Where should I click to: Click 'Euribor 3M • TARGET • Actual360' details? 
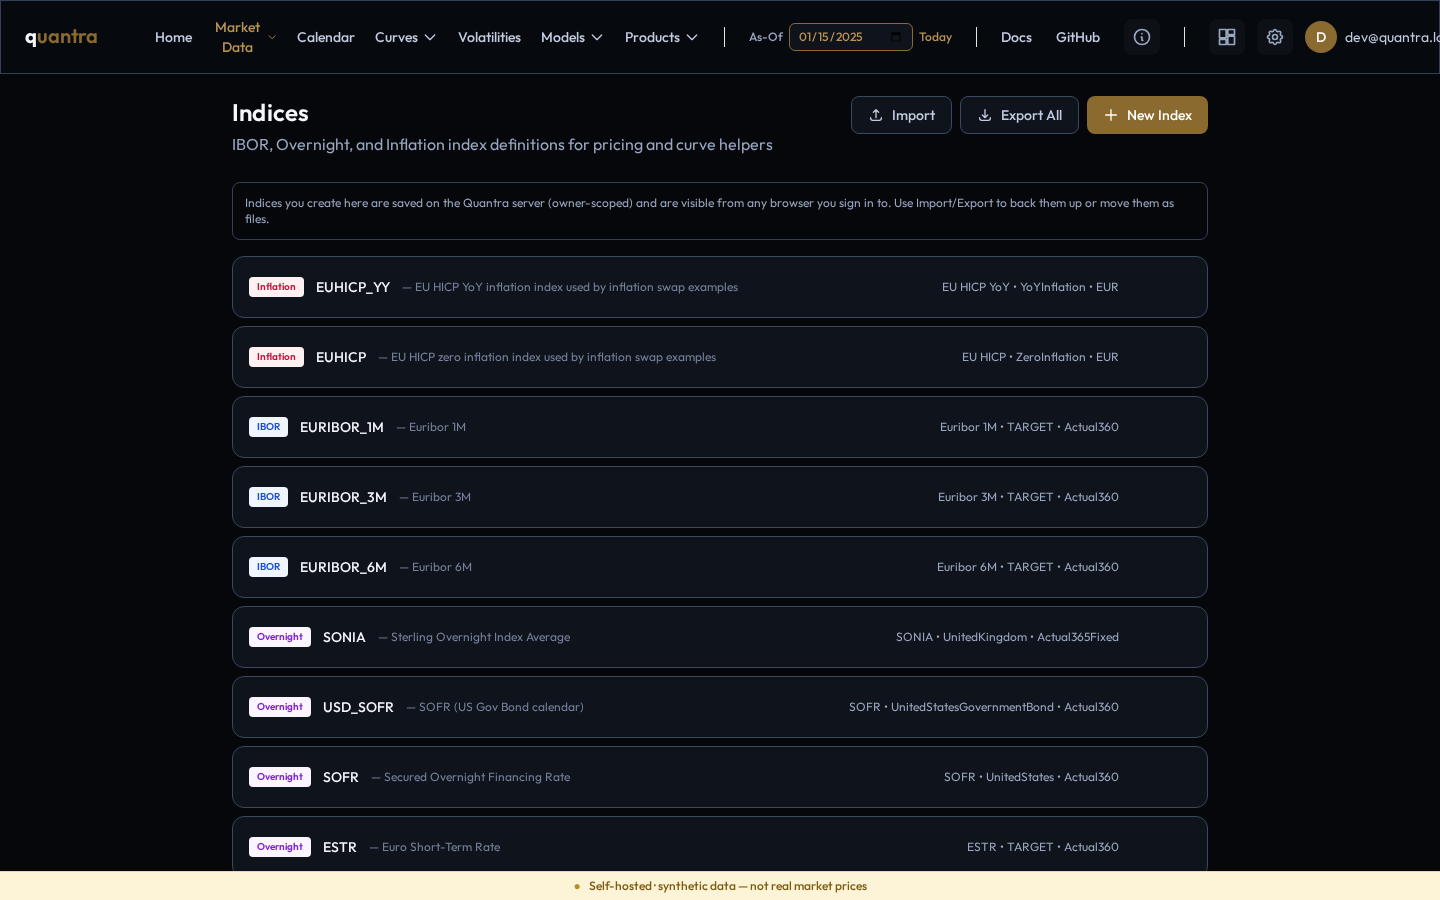[x=1028, y=497]
